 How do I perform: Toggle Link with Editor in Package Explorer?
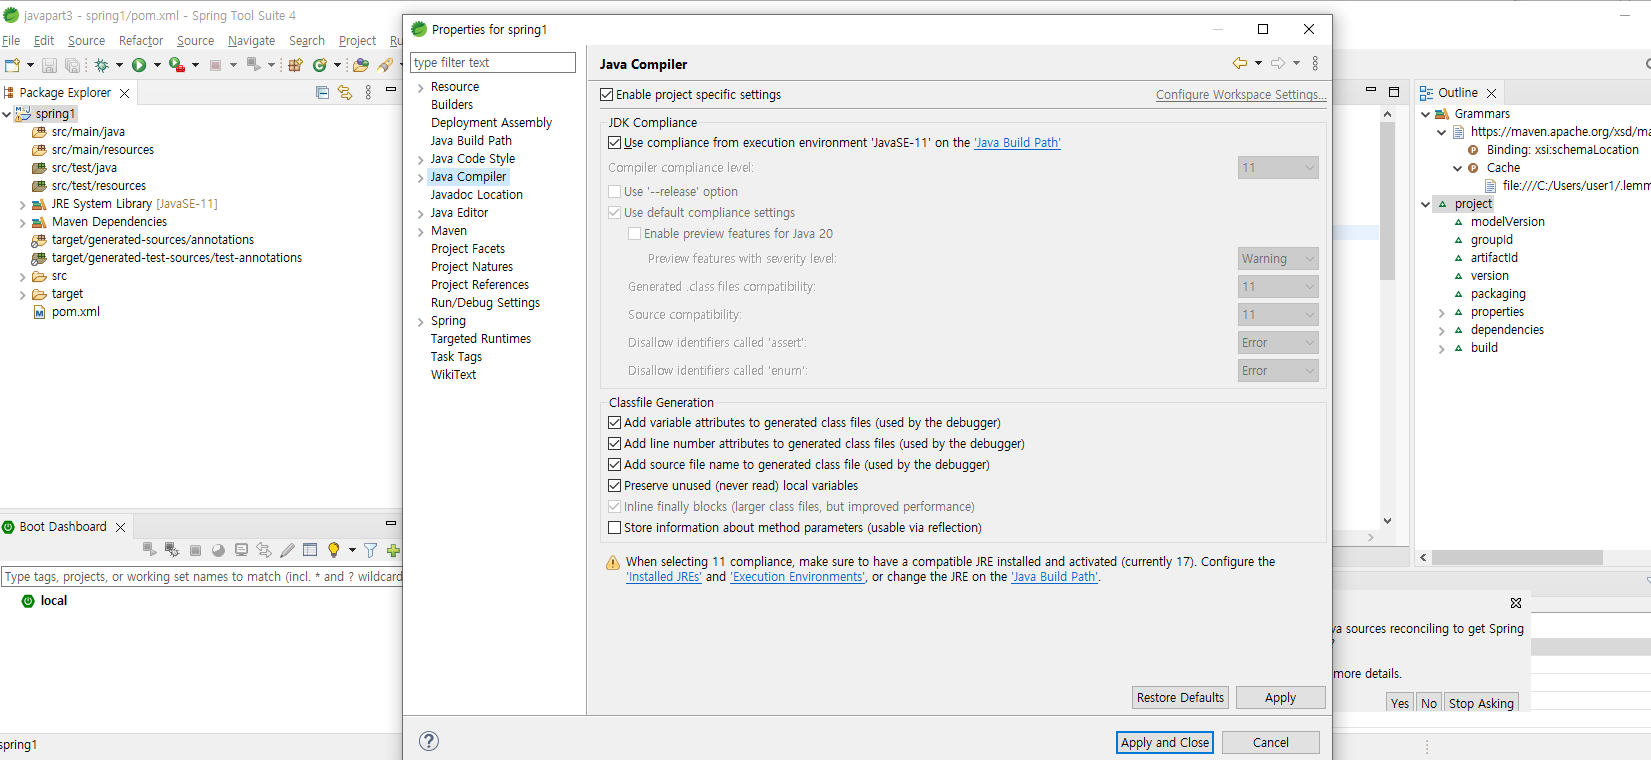pyautogui.click(x=345, y=92)
